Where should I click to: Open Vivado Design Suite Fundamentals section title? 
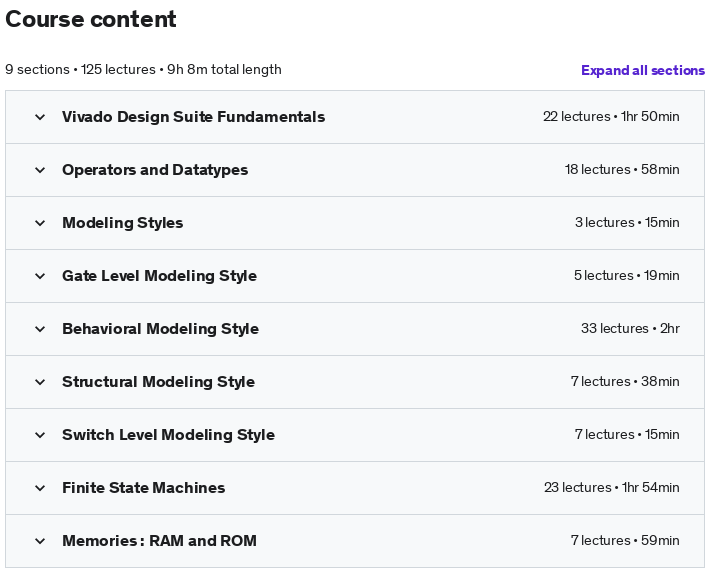pos(193,117)
